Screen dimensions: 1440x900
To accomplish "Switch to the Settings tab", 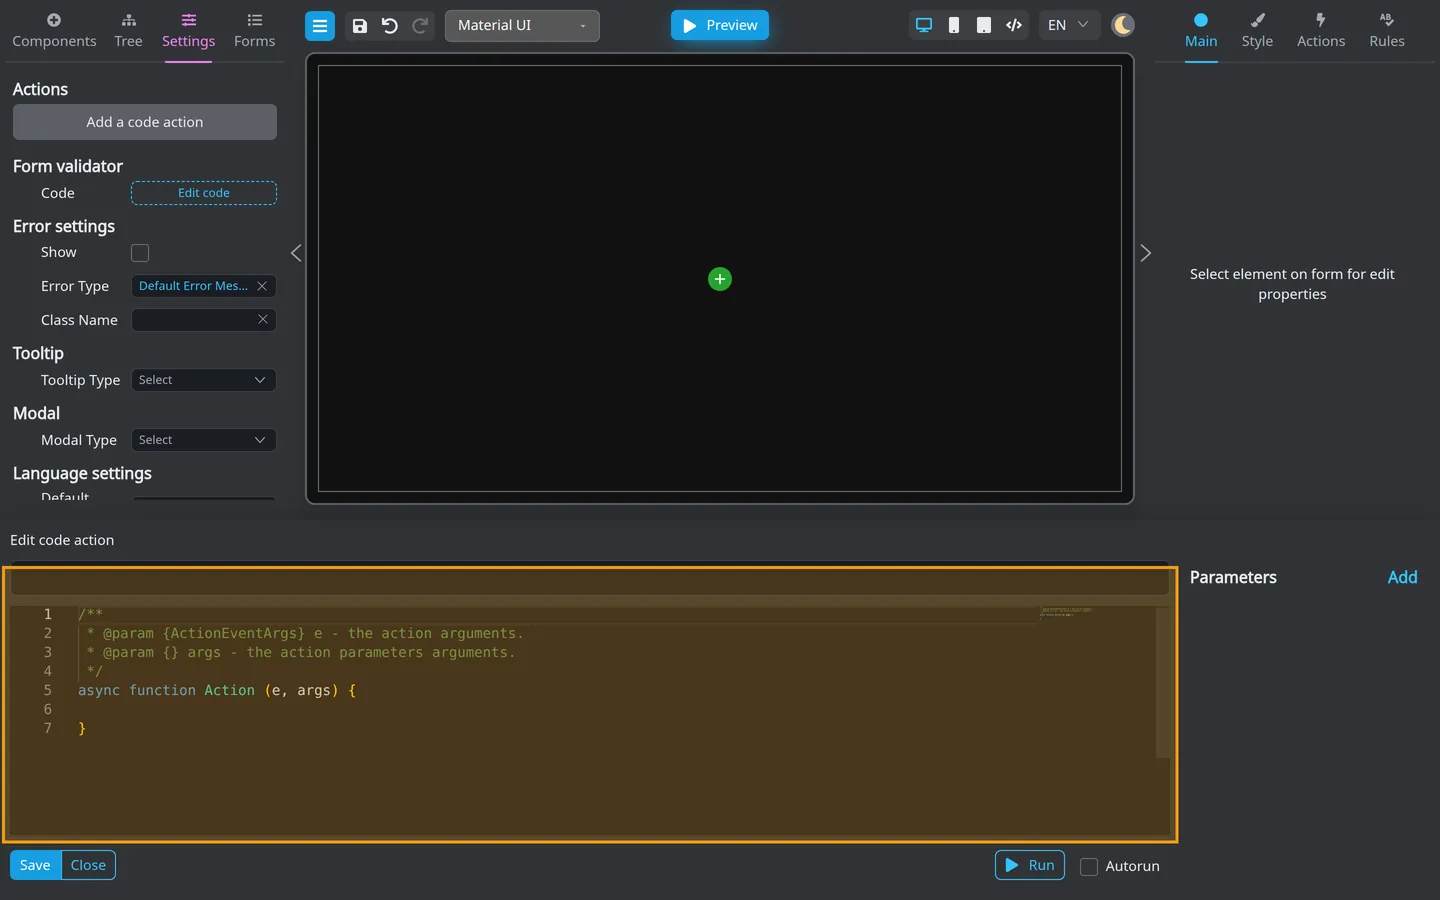I will [188, 31].
